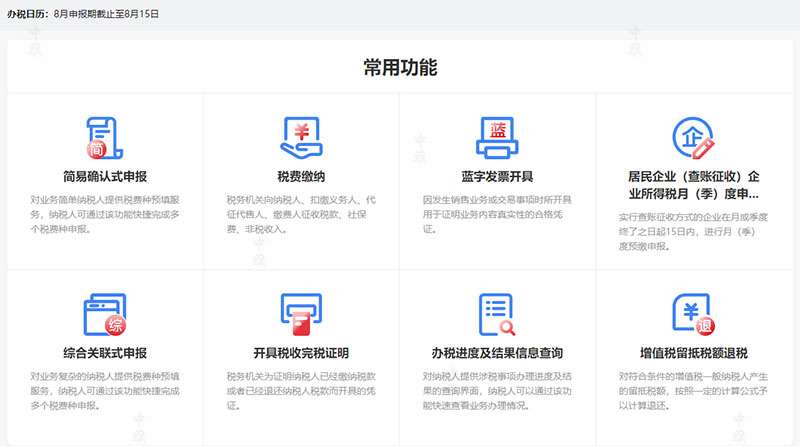The height and width of the screenshot is (446, 800).
Task: Open 居民企业(查账征收)企业所得税月(季)度申报 title
Action: [x=693, y=185]
